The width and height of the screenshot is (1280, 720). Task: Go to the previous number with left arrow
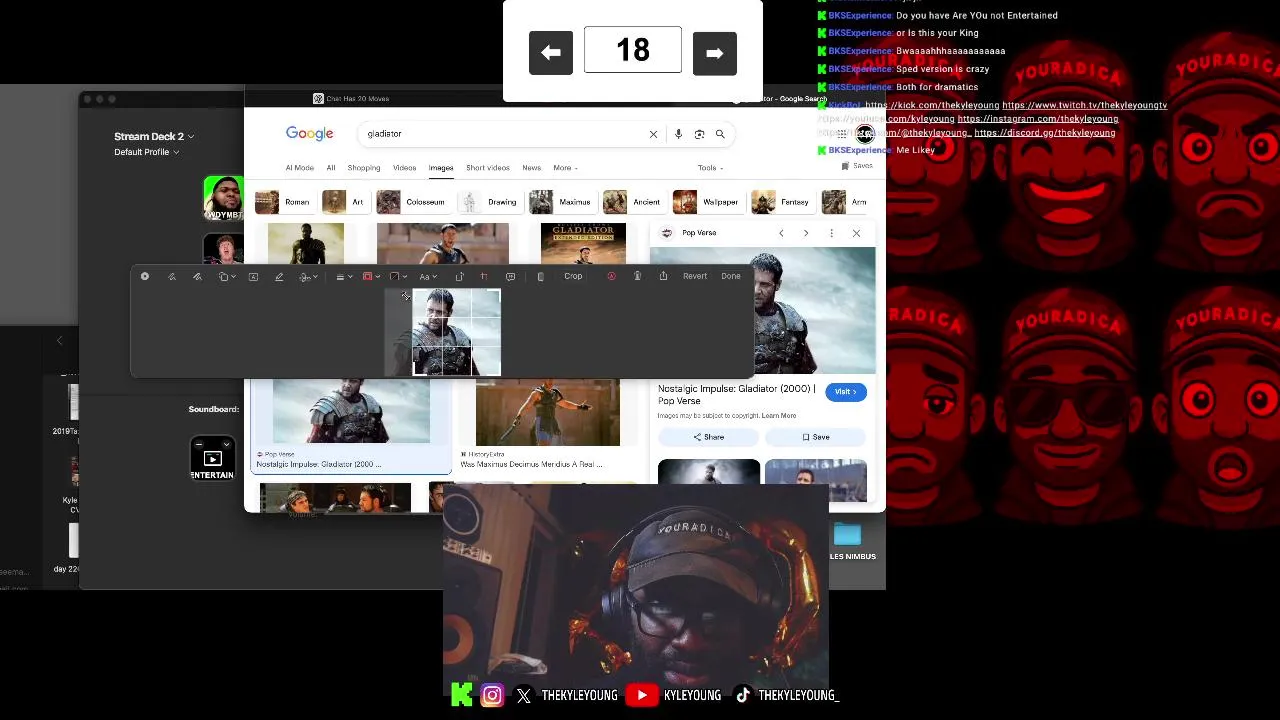click(x=551, y=53)
